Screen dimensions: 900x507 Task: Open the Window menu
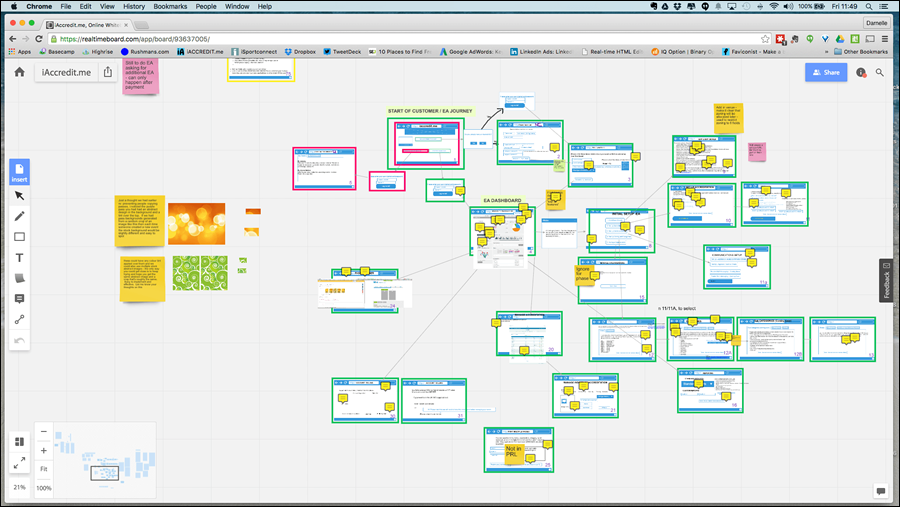[236, 6]
